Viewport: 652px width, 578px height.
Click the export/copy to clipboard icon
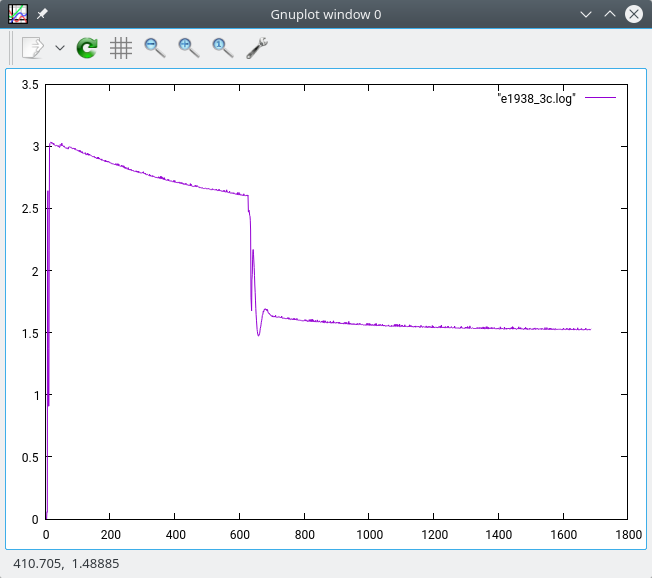(x=32, y=48)
